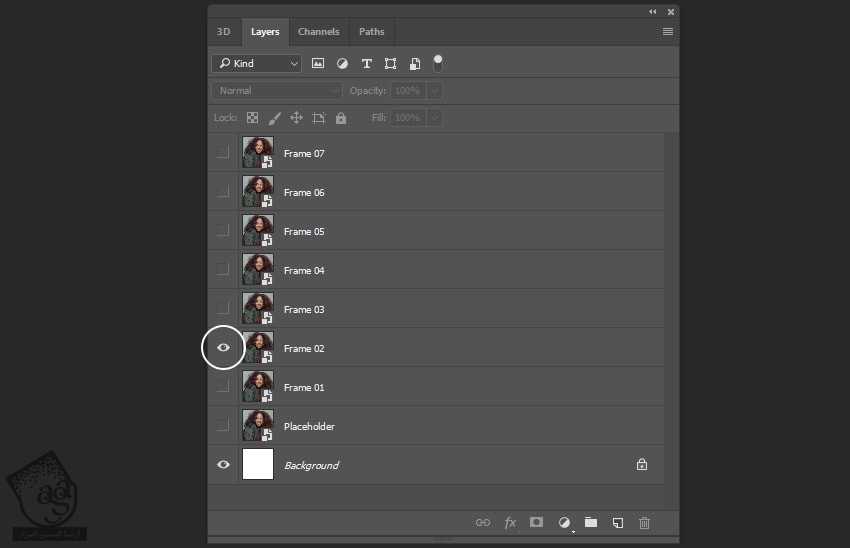Create a new group folder
850x548 pixels.
tap(591, 522)
